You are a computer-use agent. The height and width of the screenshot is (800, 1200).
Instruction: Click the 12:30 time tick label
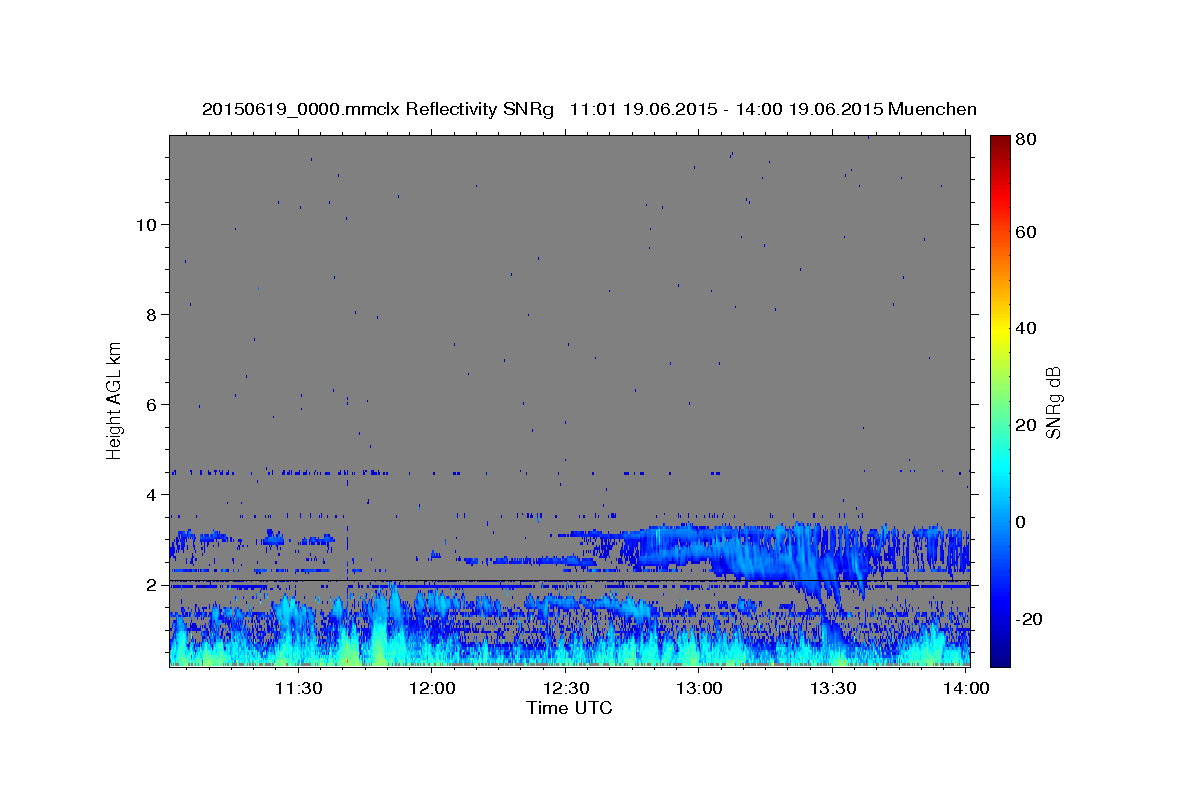pos(565,688)
